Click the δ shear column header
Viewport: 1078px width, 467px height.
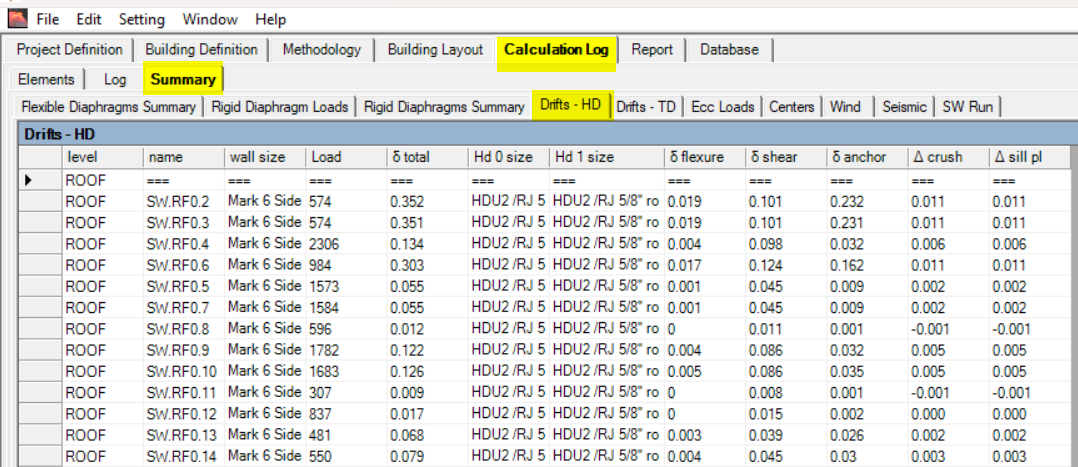click(786, 157)
